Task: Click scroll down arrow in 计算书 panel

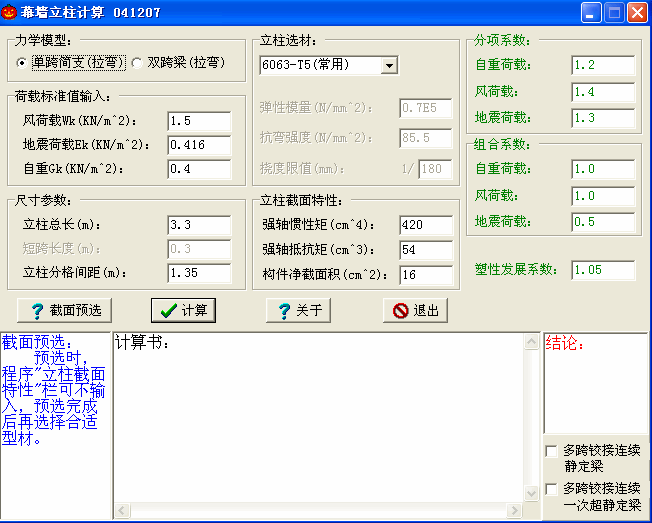Action: pyautogui.click(x=531, y=493)
